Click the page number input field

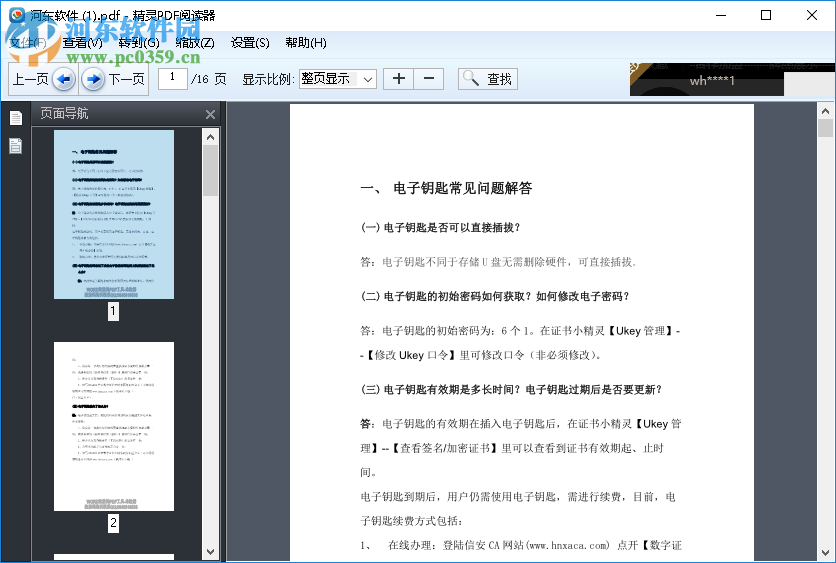(x=173, y=78)
